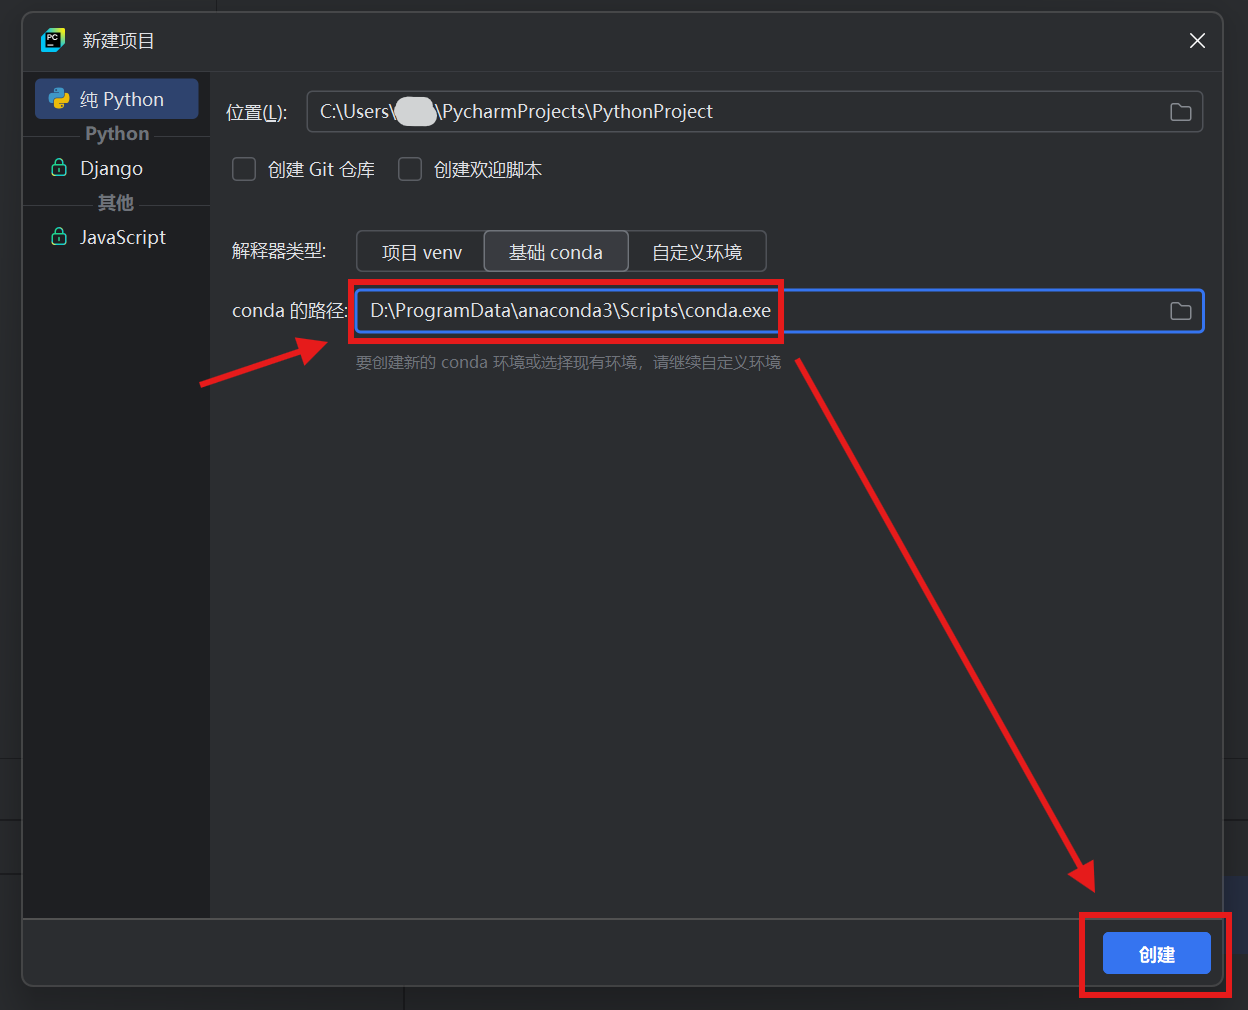Click the 解释器类型 label

[279, 251]
